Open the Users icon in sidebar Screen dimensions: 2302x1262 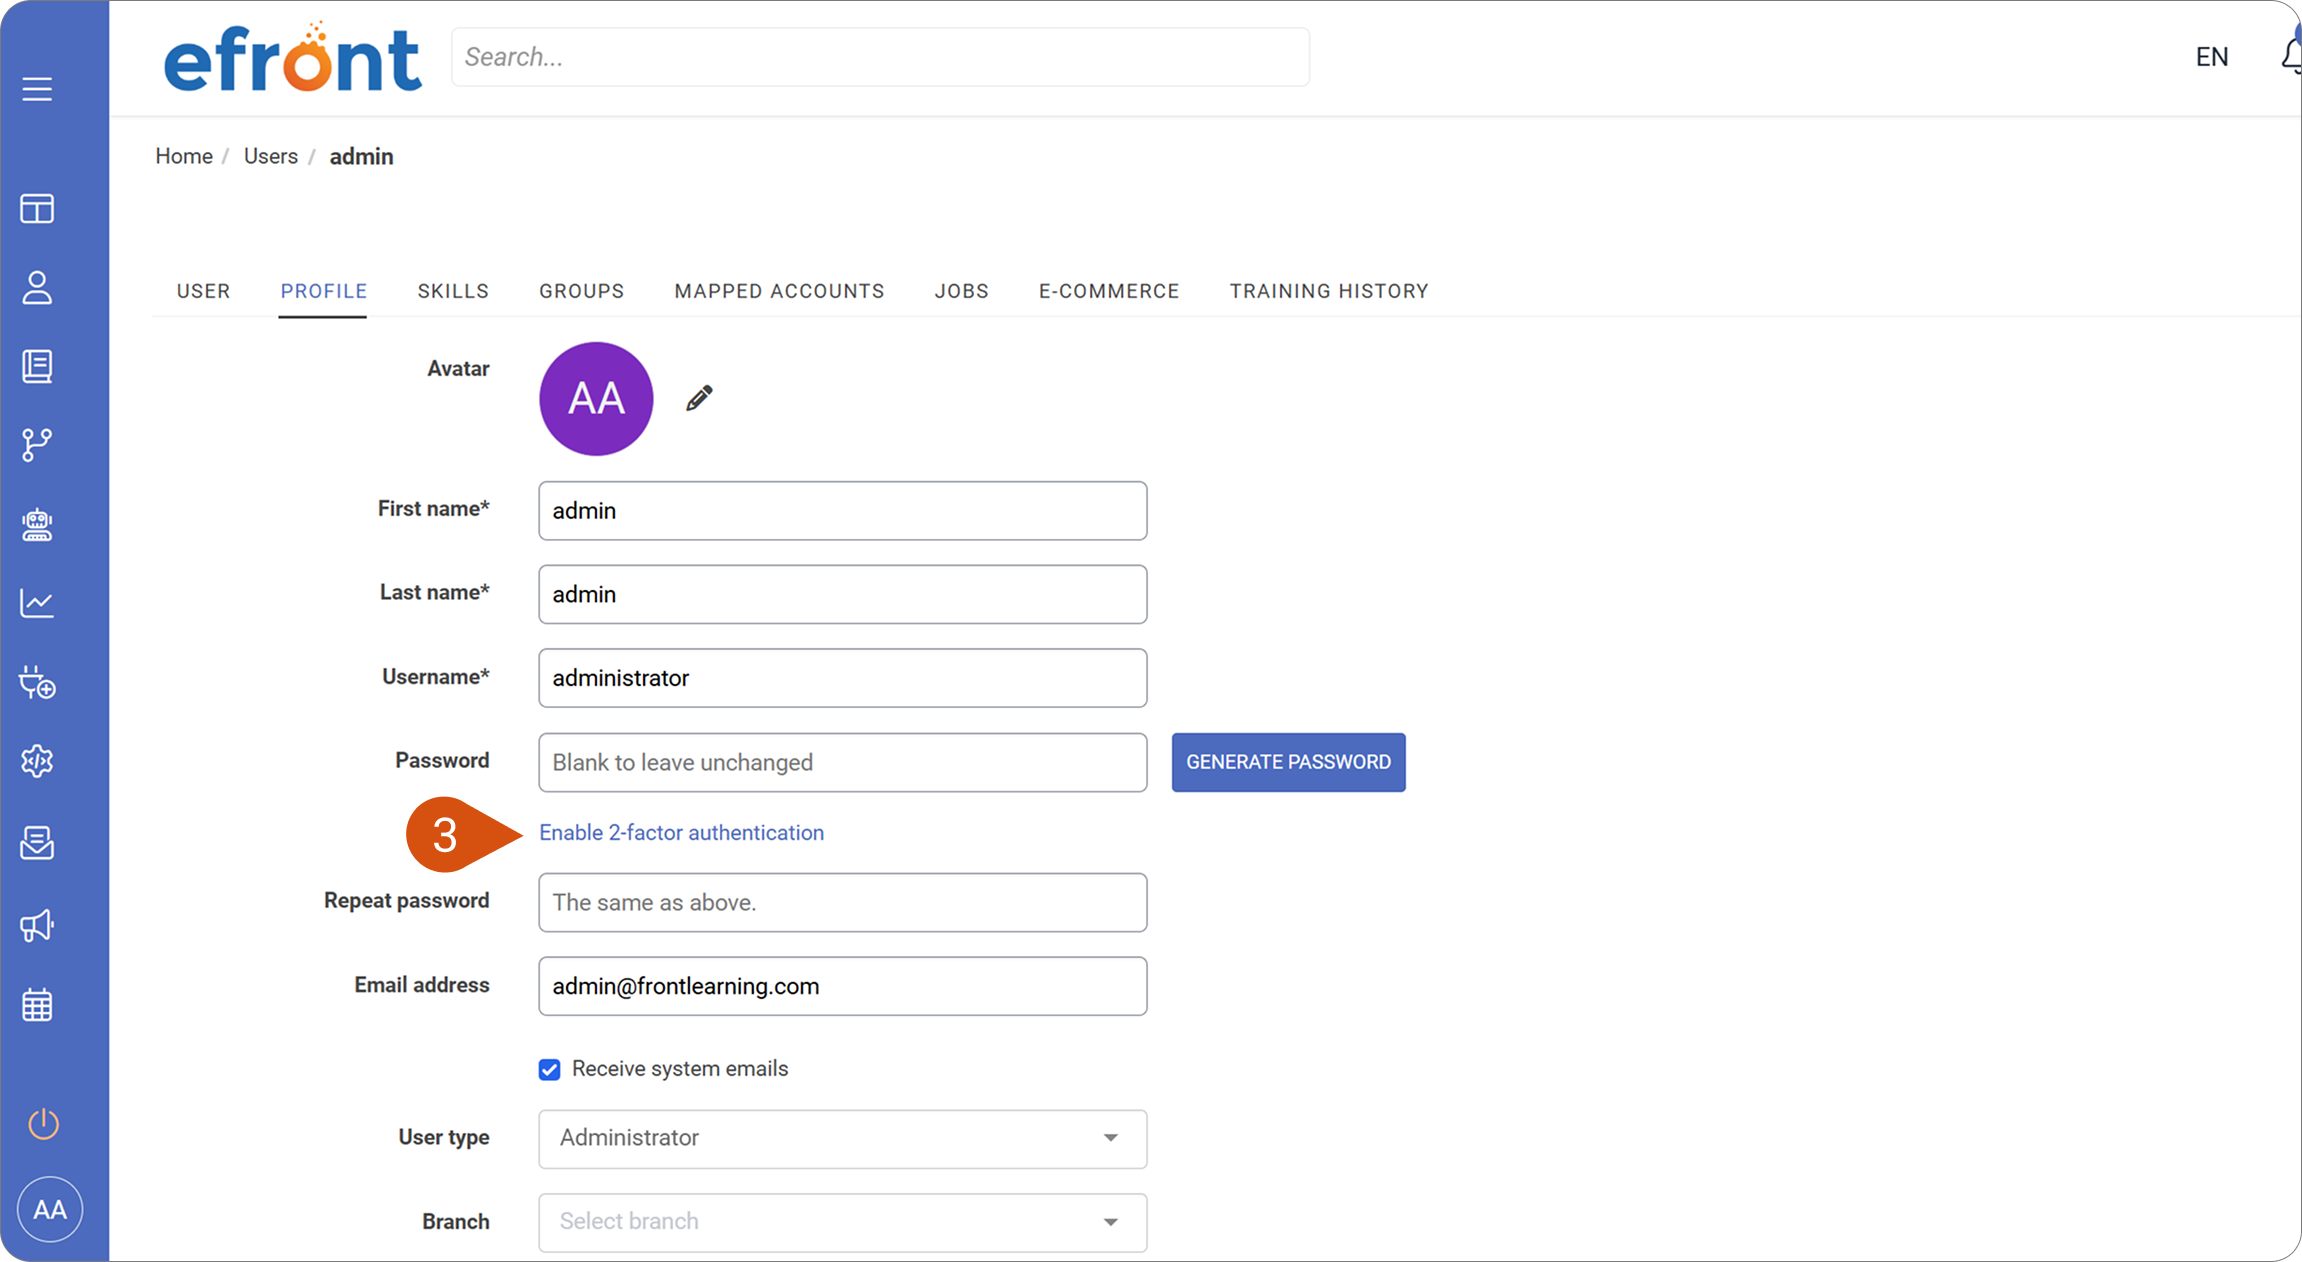click(x=37, y=288)
